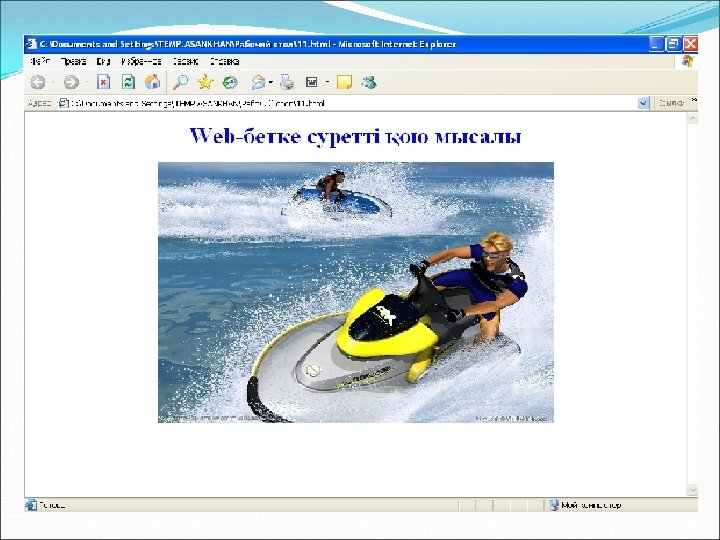Click the Forward navigation arrow
The image size is (720, 540).
[71, 83]
